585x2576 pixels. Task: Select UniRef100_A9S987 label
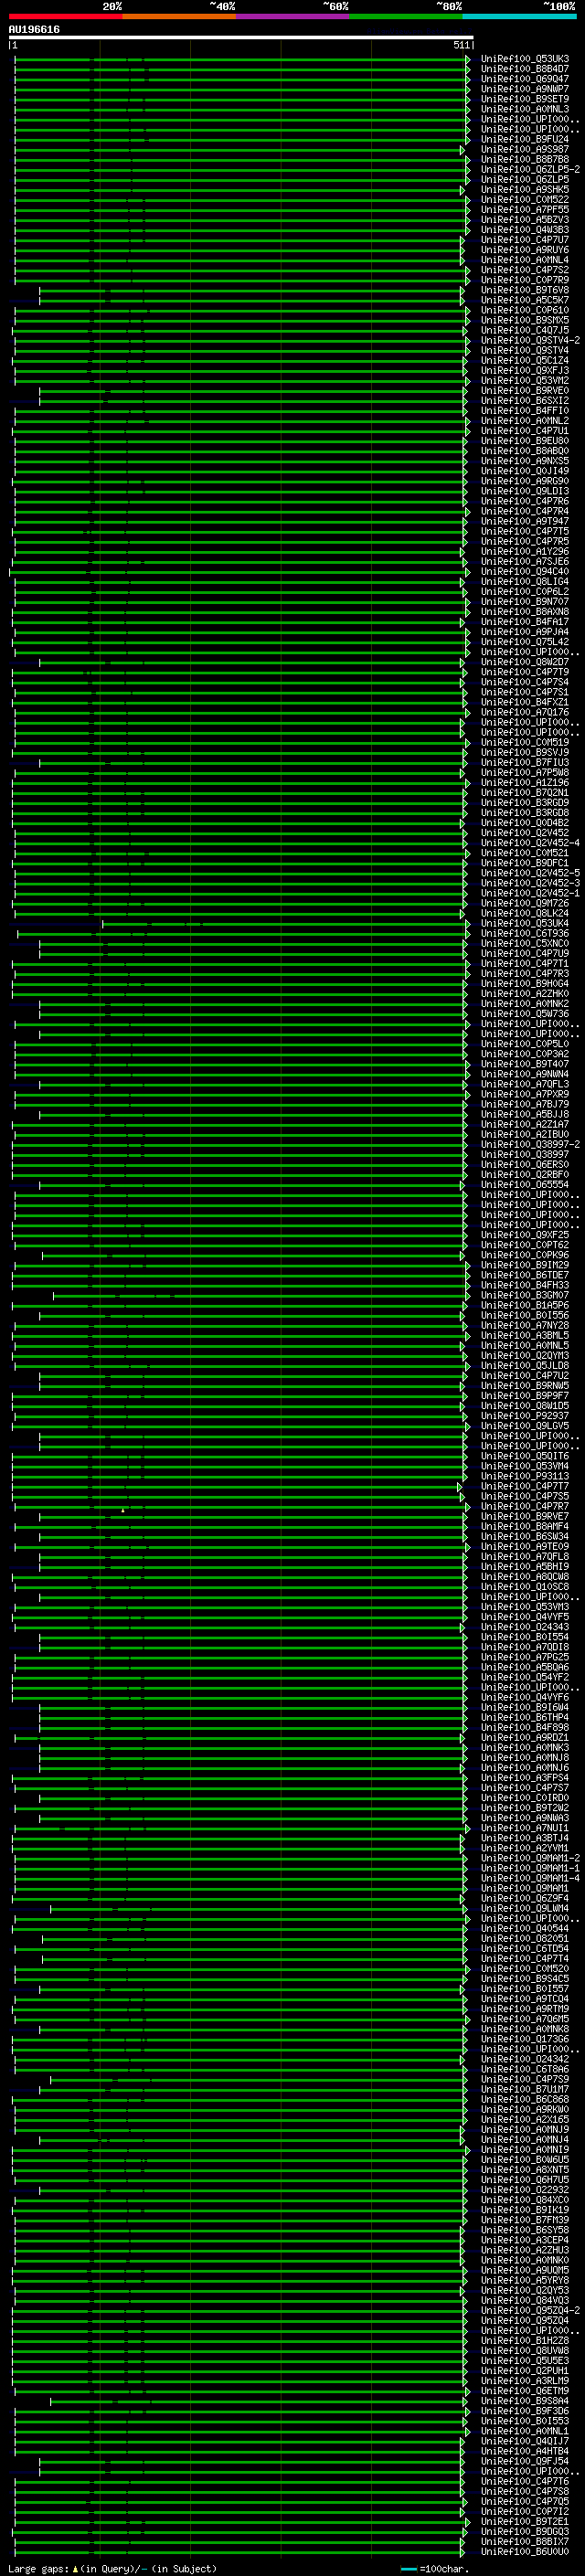[x=525, y=149]
